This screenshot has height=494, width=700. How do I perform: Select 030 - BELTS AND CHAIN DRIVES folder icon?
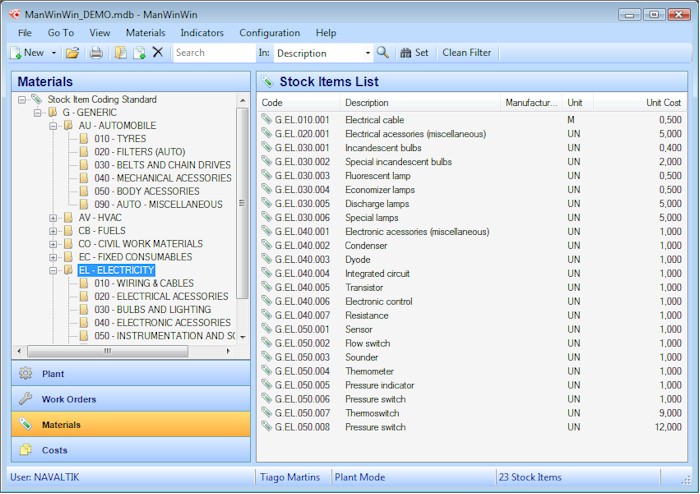point(84,165)
